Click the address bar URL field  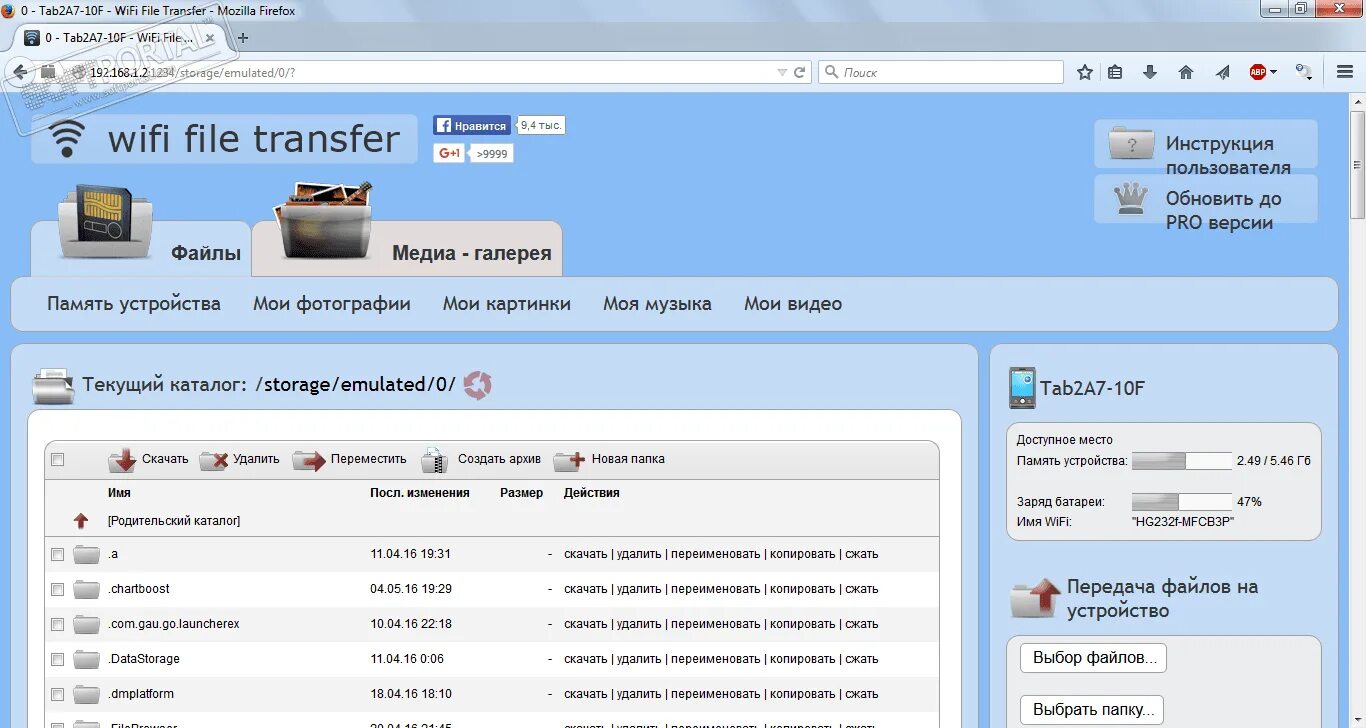[430, 72]
